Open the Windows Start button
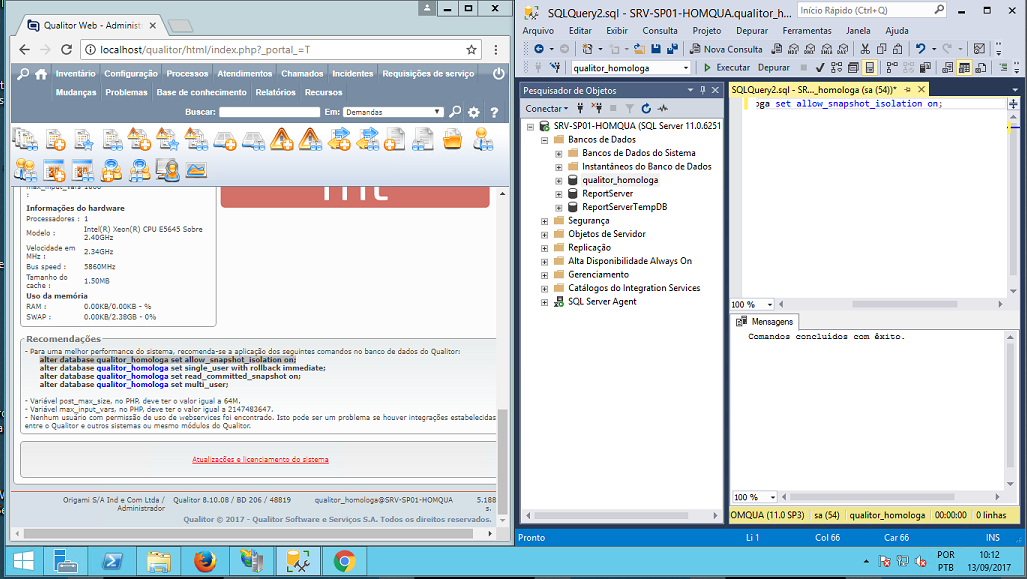1027x579 pixels. [24, 562]
